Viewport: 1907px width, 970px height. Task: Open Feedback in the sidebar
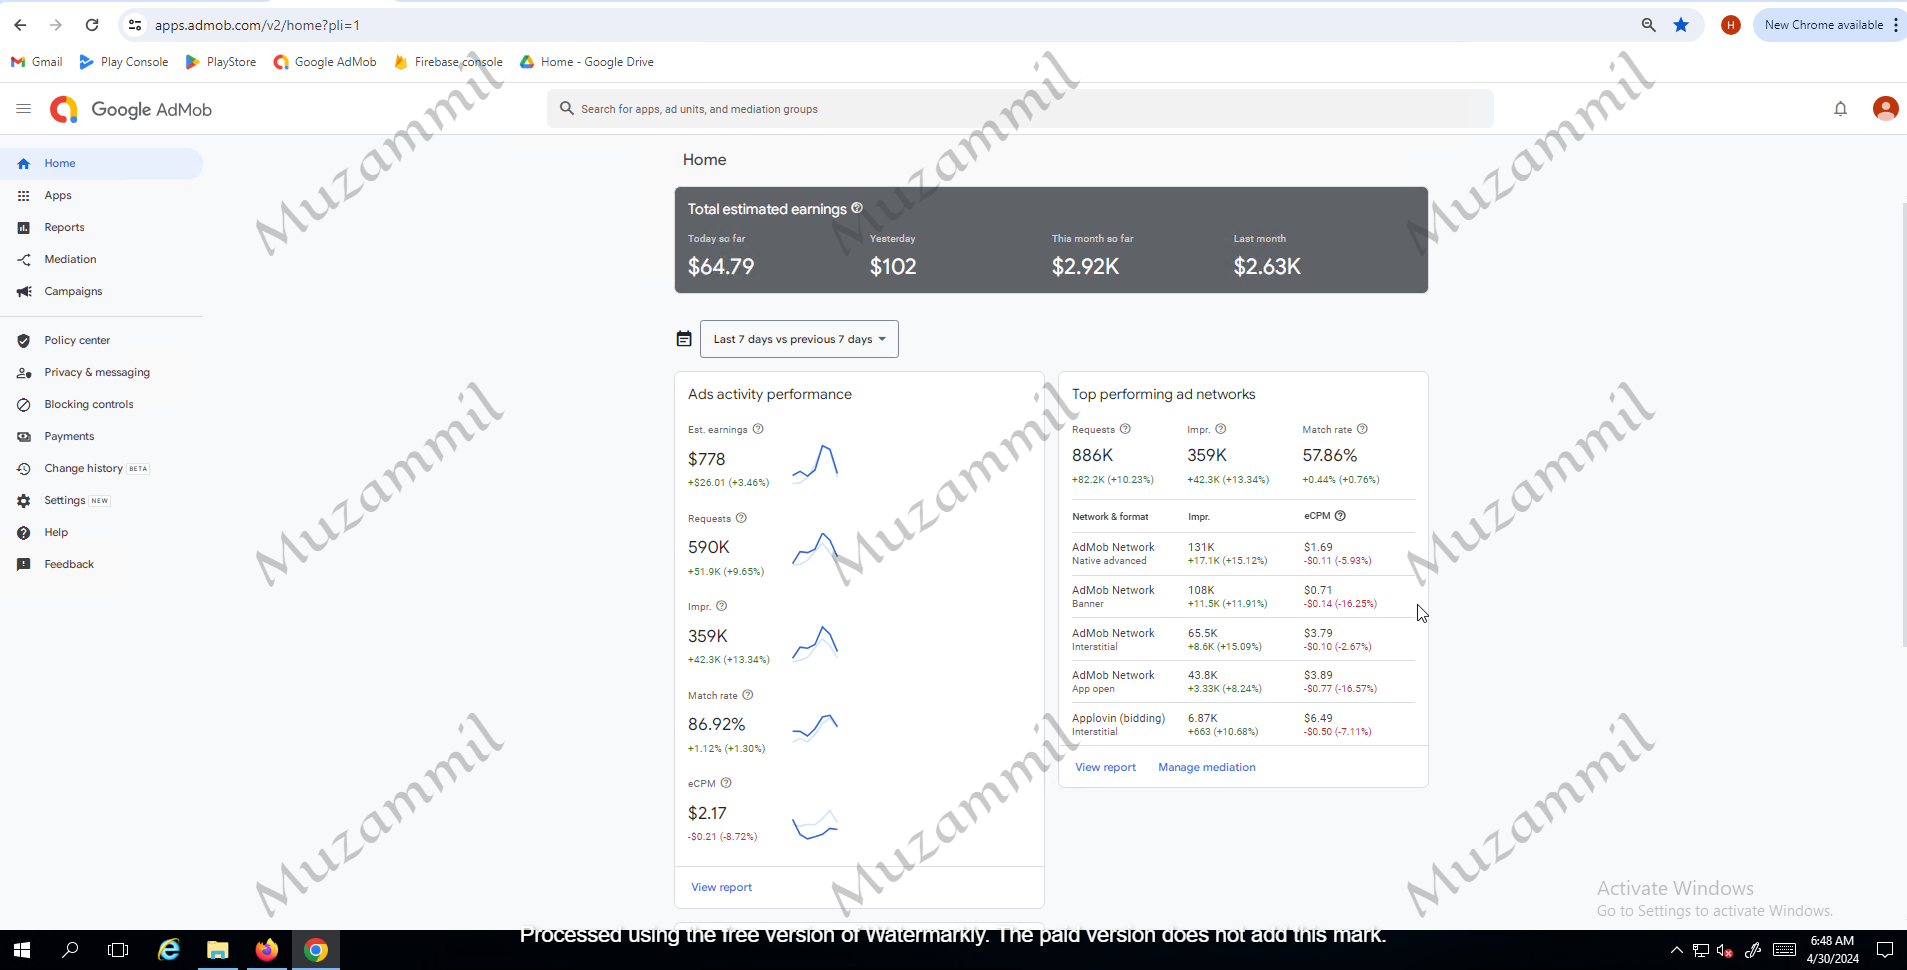[101, 564]
